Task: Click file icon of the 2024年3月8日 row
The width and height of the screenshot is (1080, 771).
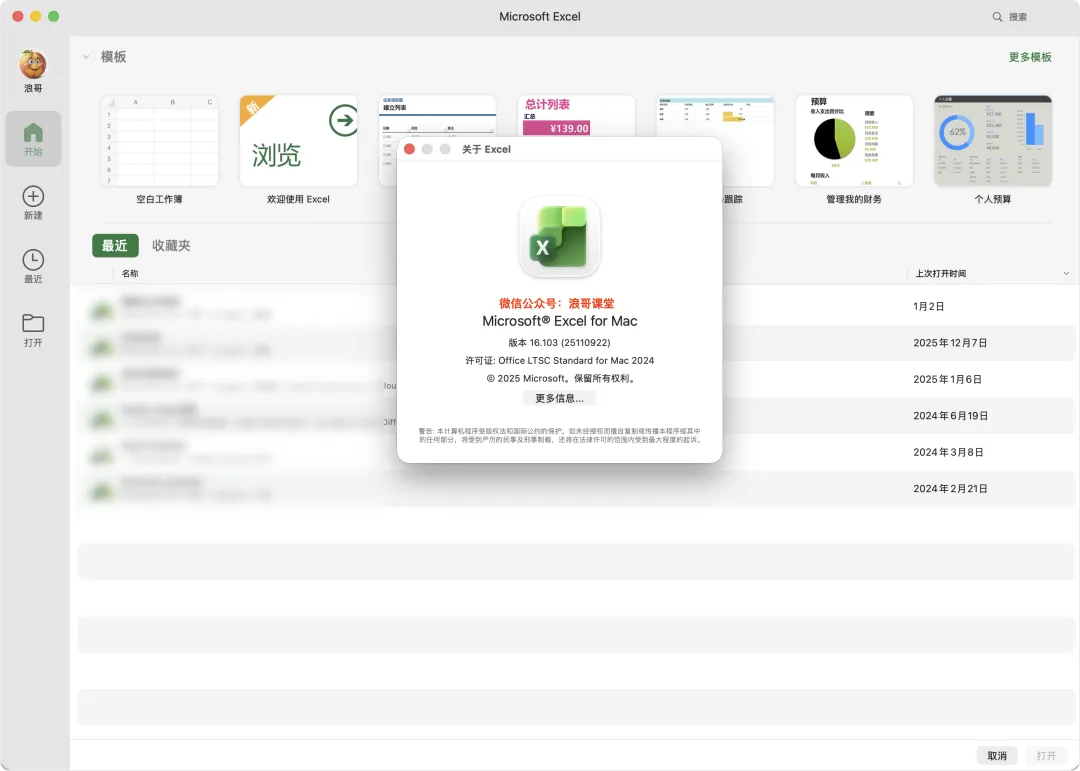Action: coord(102,455)
